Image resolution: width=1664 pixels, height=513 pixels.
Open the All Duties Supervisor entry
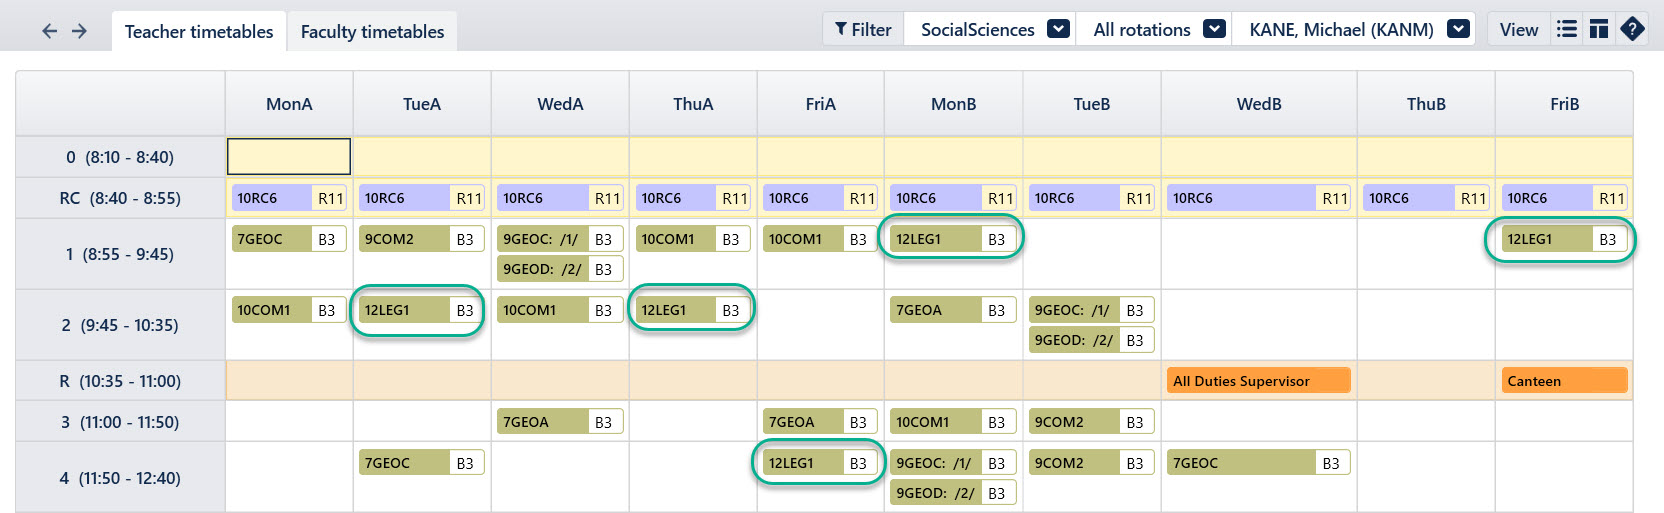pos(1258,381)
